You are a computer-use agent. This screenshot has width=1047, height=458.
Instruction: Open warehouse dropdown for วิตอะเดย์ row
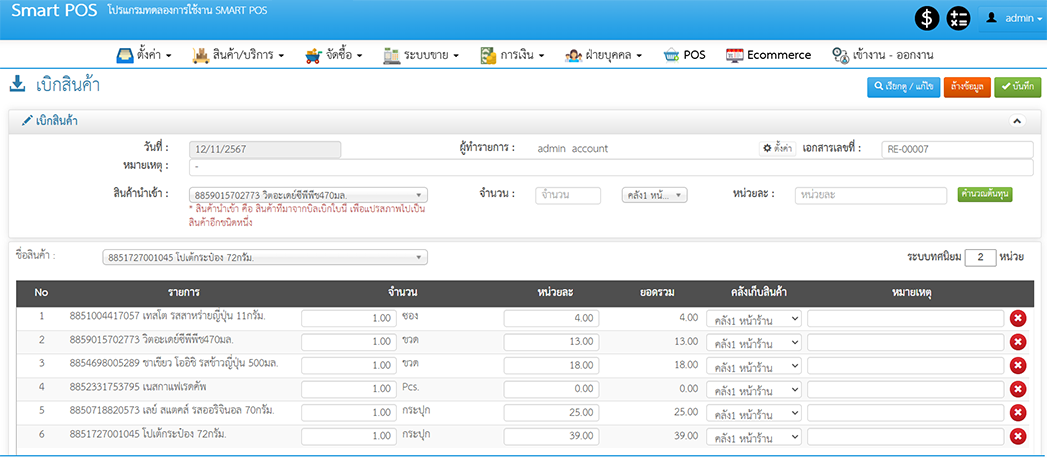click(x=753, y=342)
